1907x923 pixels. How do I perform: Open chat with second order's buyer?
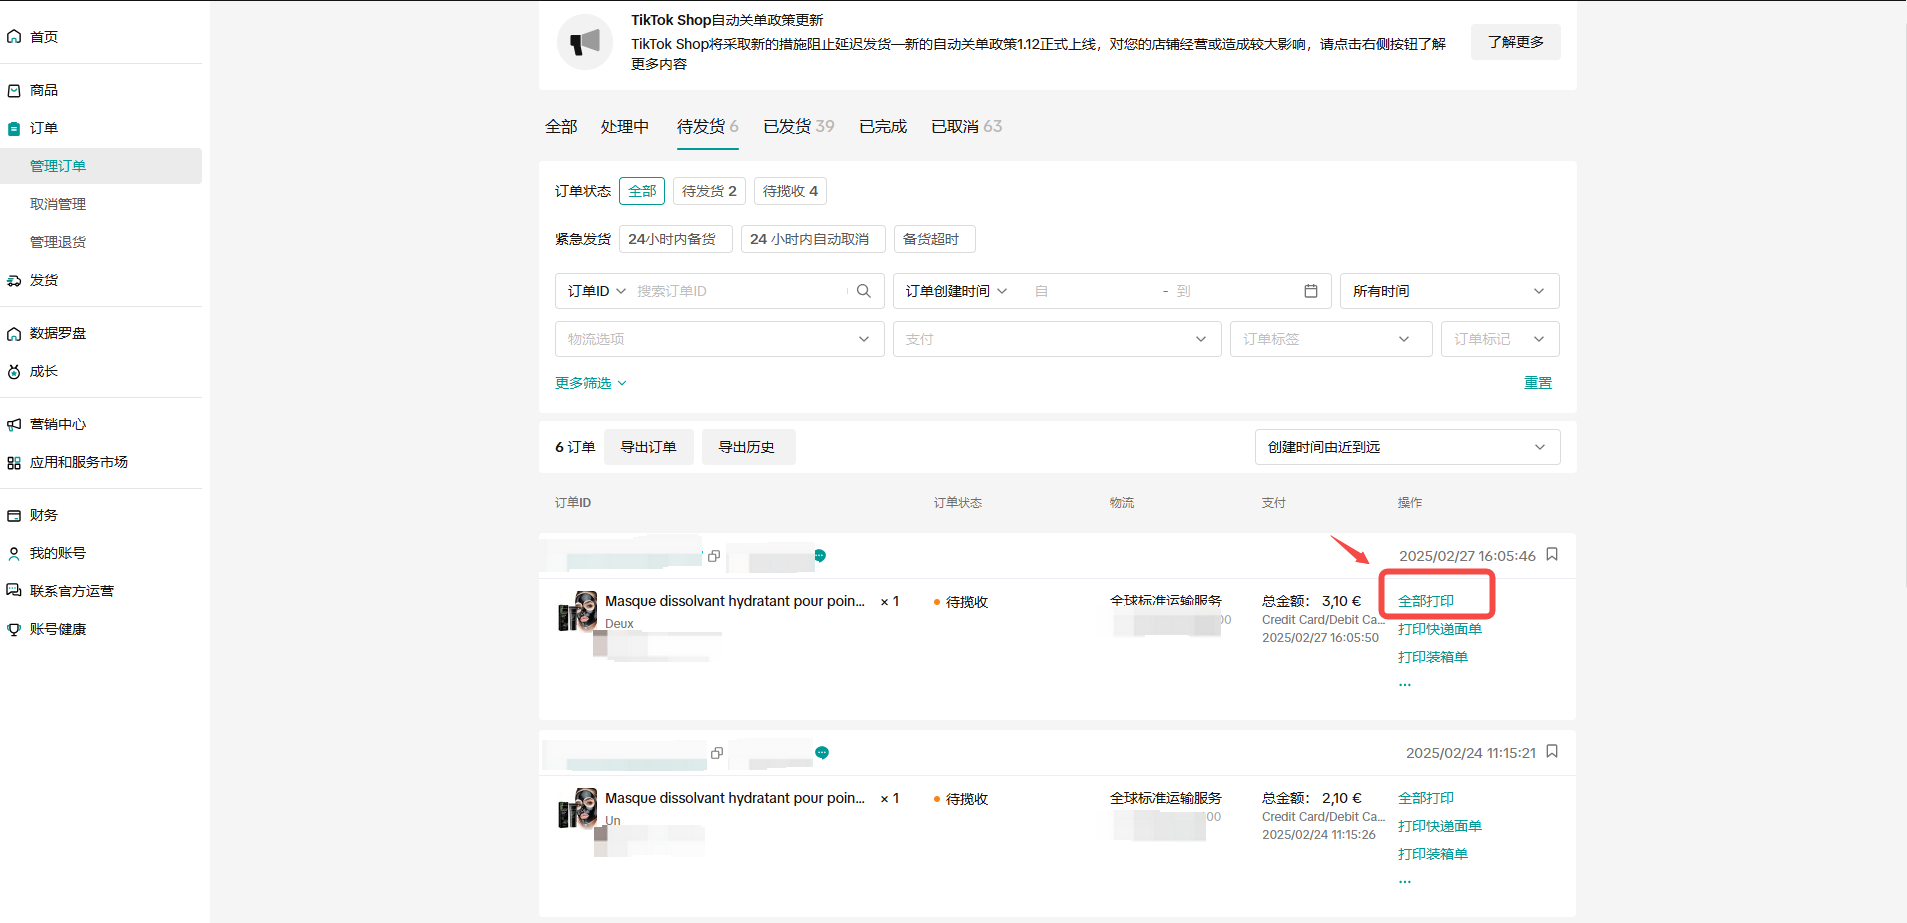pyautogui.click(x=822, y=752)
